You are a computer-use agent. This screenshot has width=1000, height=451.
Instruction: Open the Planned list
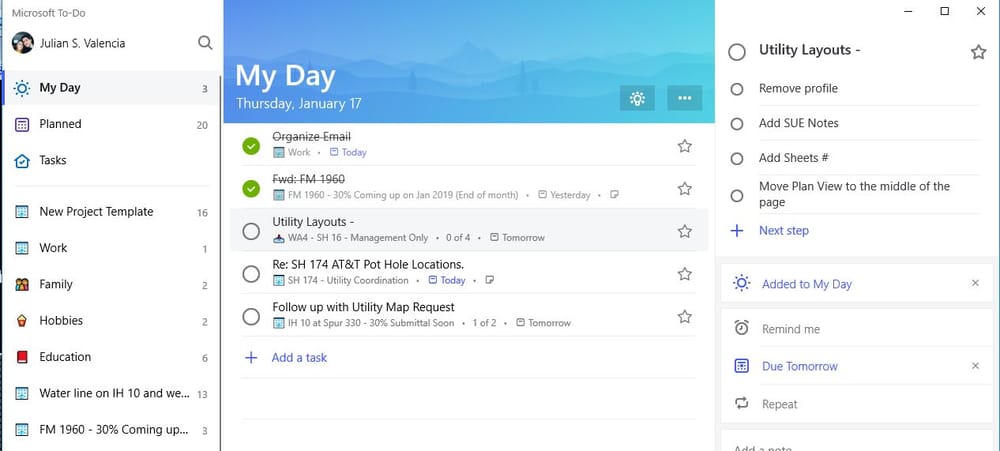(111, 124)
